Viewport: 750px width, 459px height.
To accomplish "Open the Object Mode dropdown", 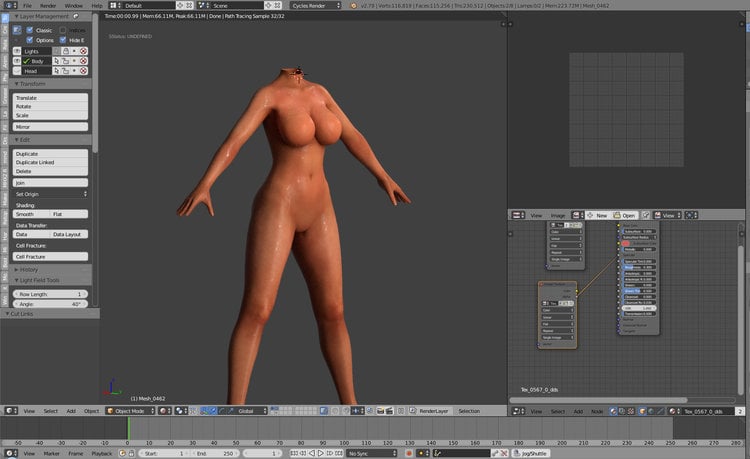I will coord(131,411).
